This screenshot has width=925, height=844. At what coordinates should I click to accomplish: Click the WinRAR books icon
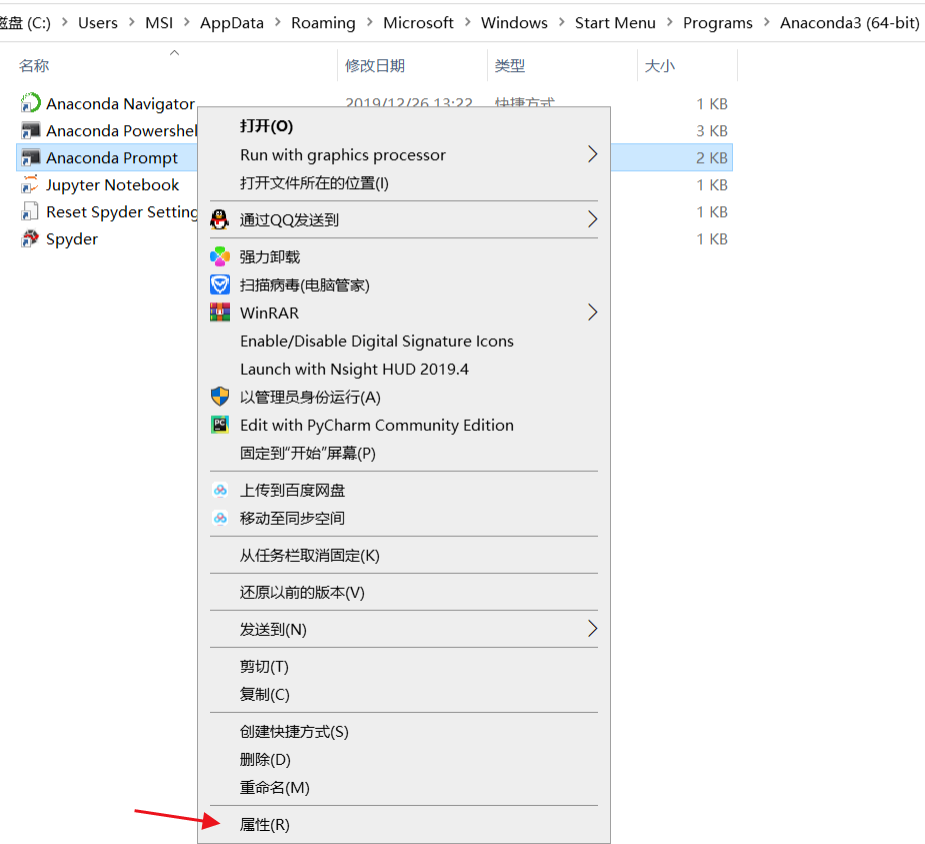tap(219, 313)
